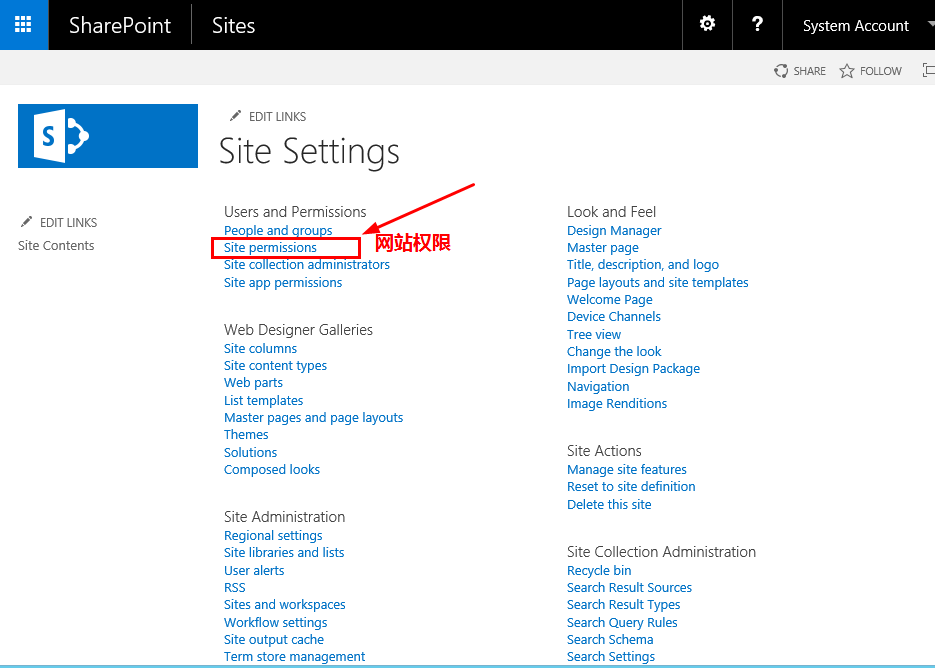Open User alerts

point(254,570)
